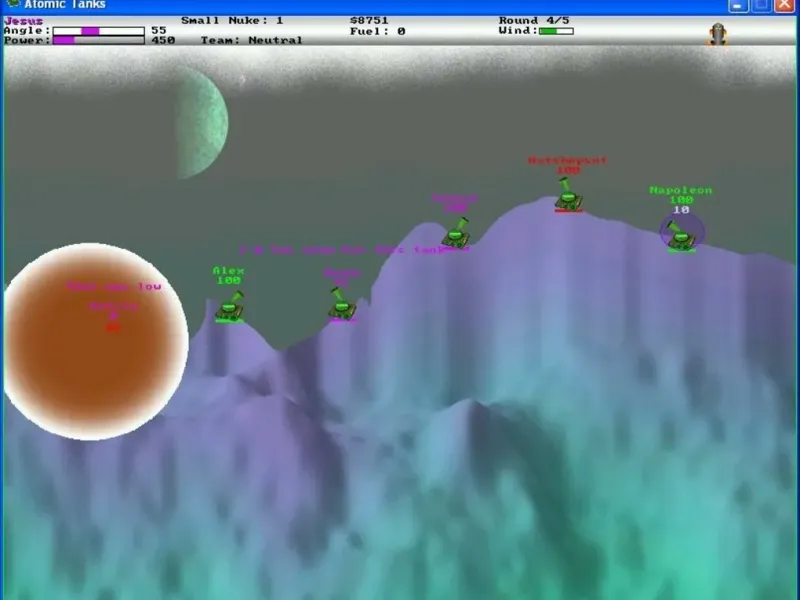The height and width of the screenshot is (600, 800).
Task: Click the "Team: Neutral" label
Action: pyautogui.click(x=252, y=40)
